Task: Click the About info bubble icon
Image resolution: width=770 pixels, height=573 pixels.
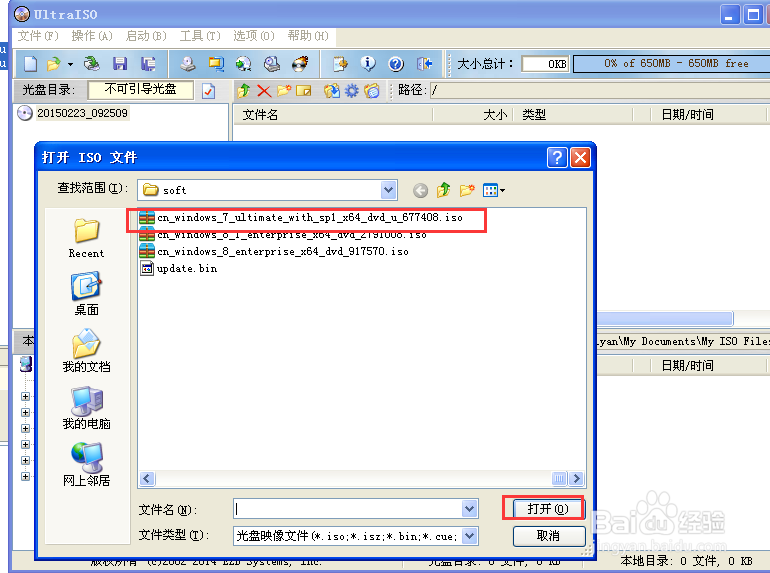Action: pyautogui.click(x=368, y=64)
